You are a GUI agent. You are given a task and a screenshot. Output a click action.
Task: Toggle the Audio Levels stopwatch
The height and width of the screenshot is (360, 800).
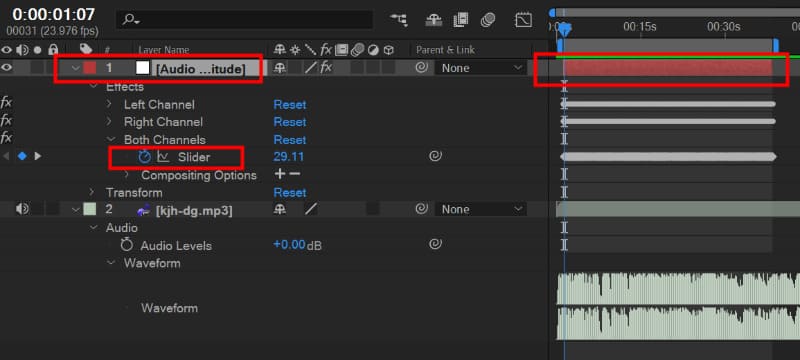pyautogui.click(x=127, y=245)
